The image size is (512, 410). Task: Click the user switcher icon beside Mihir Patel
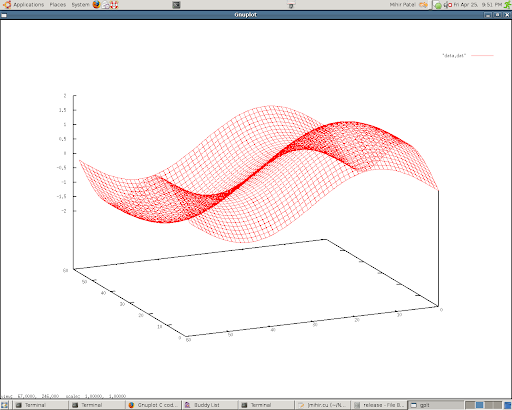tap(423, 5)
